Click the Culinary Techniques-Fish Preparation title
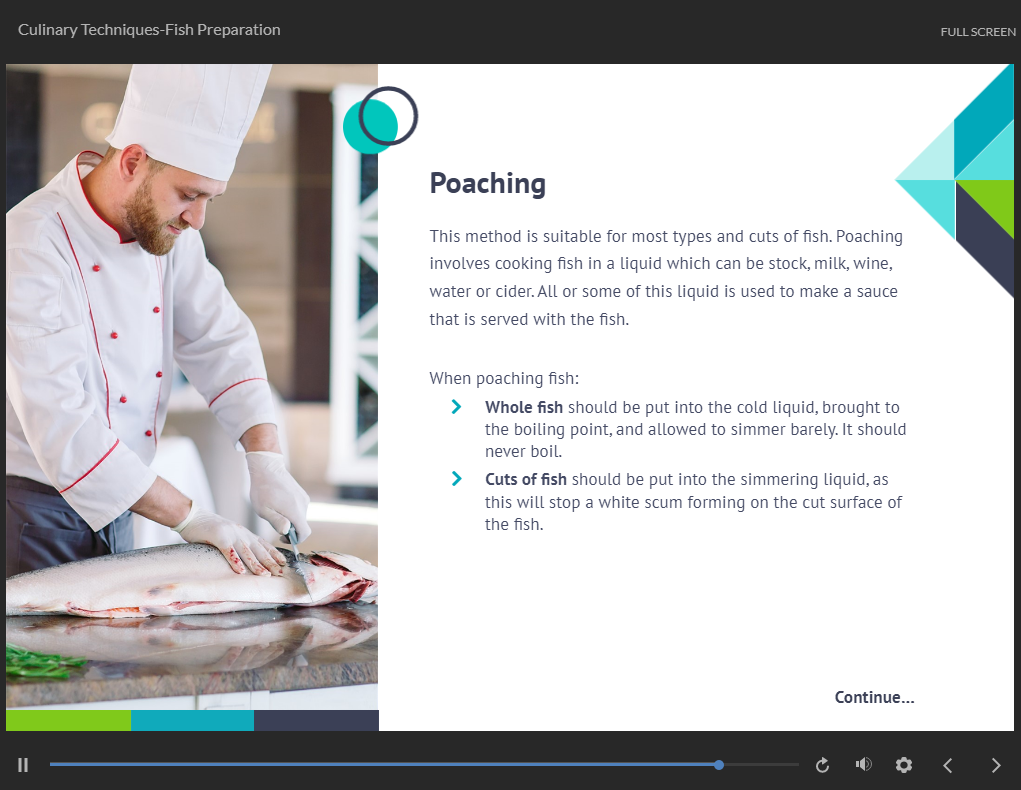Viewport: 1021px width, 790px height. 149,30
